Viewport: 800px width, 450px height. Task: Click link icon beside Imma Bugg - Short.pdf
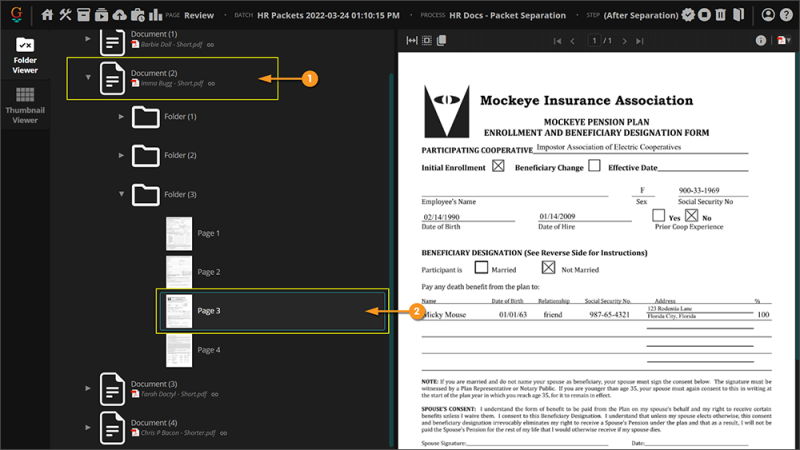211,84
